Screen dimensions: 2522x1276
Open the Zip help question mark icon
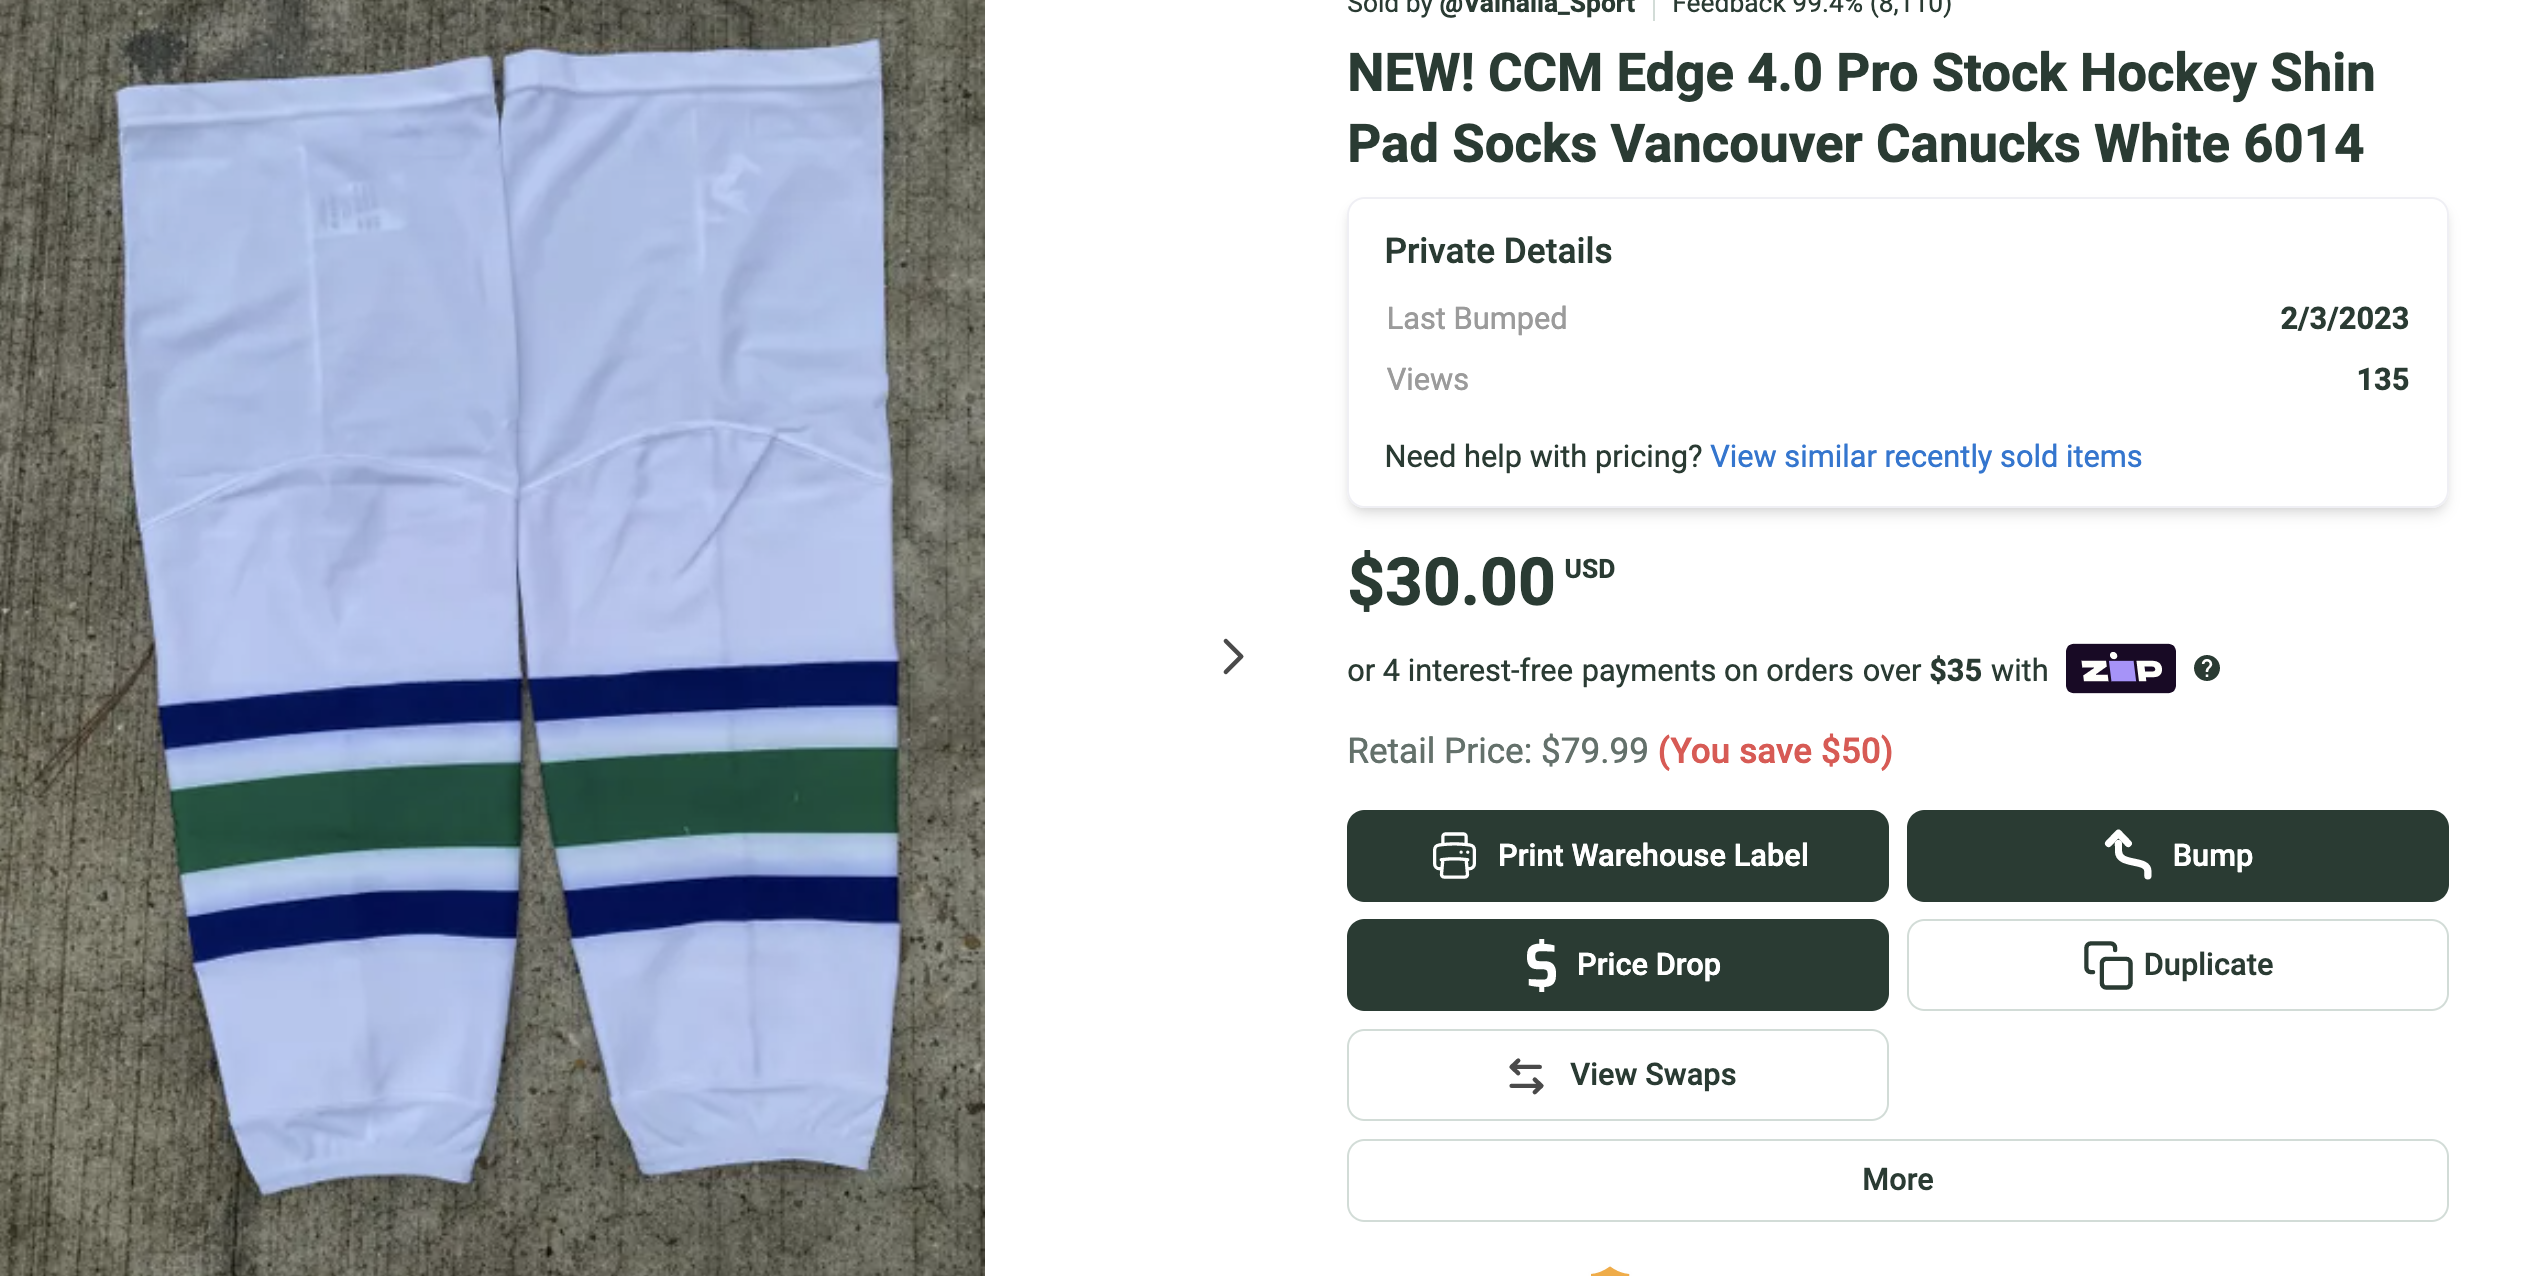tap(2208, 669)
